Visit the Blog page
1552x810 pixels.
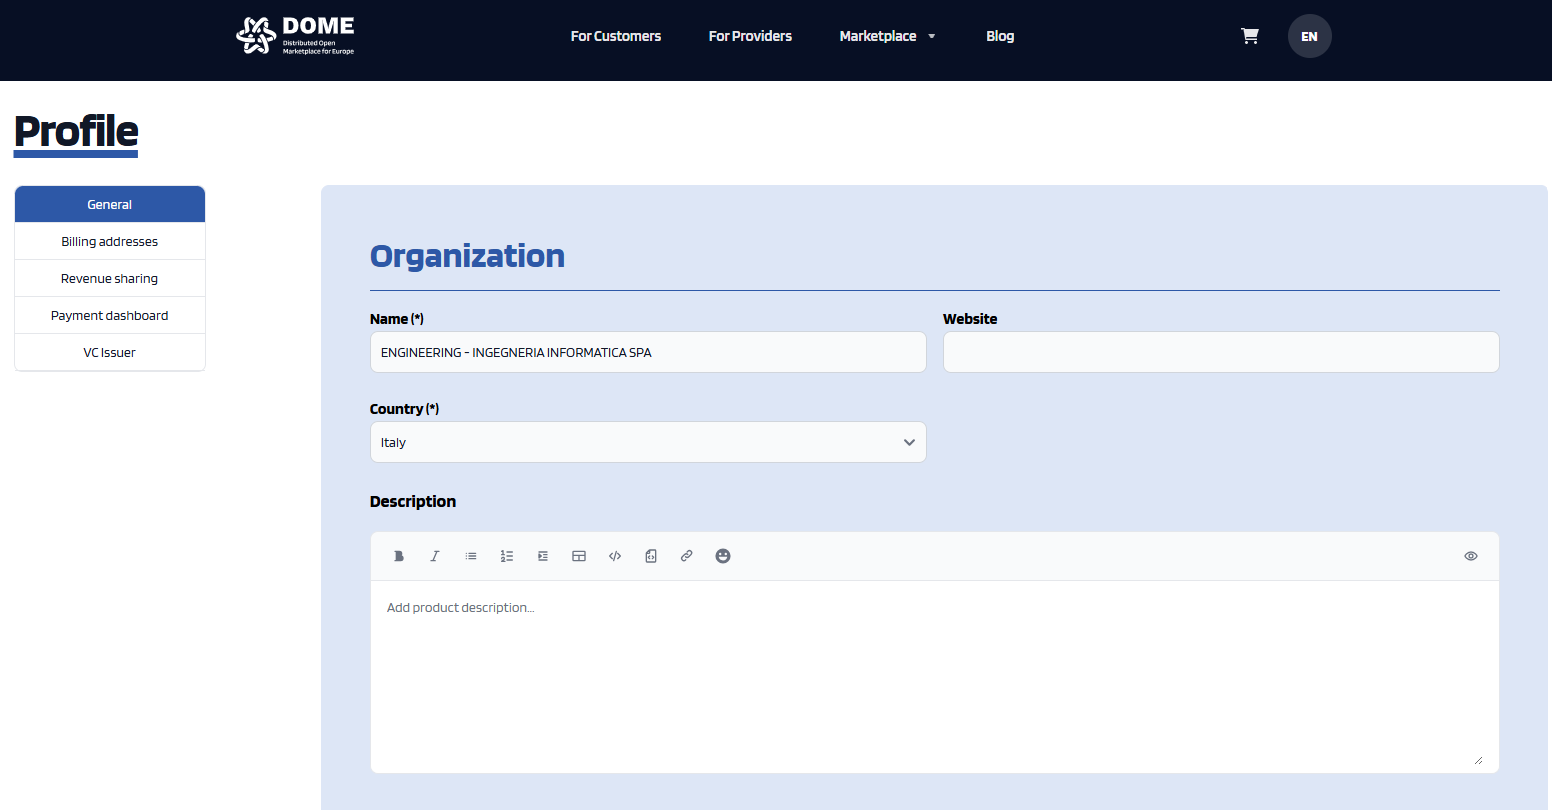tap(1000, 36)
